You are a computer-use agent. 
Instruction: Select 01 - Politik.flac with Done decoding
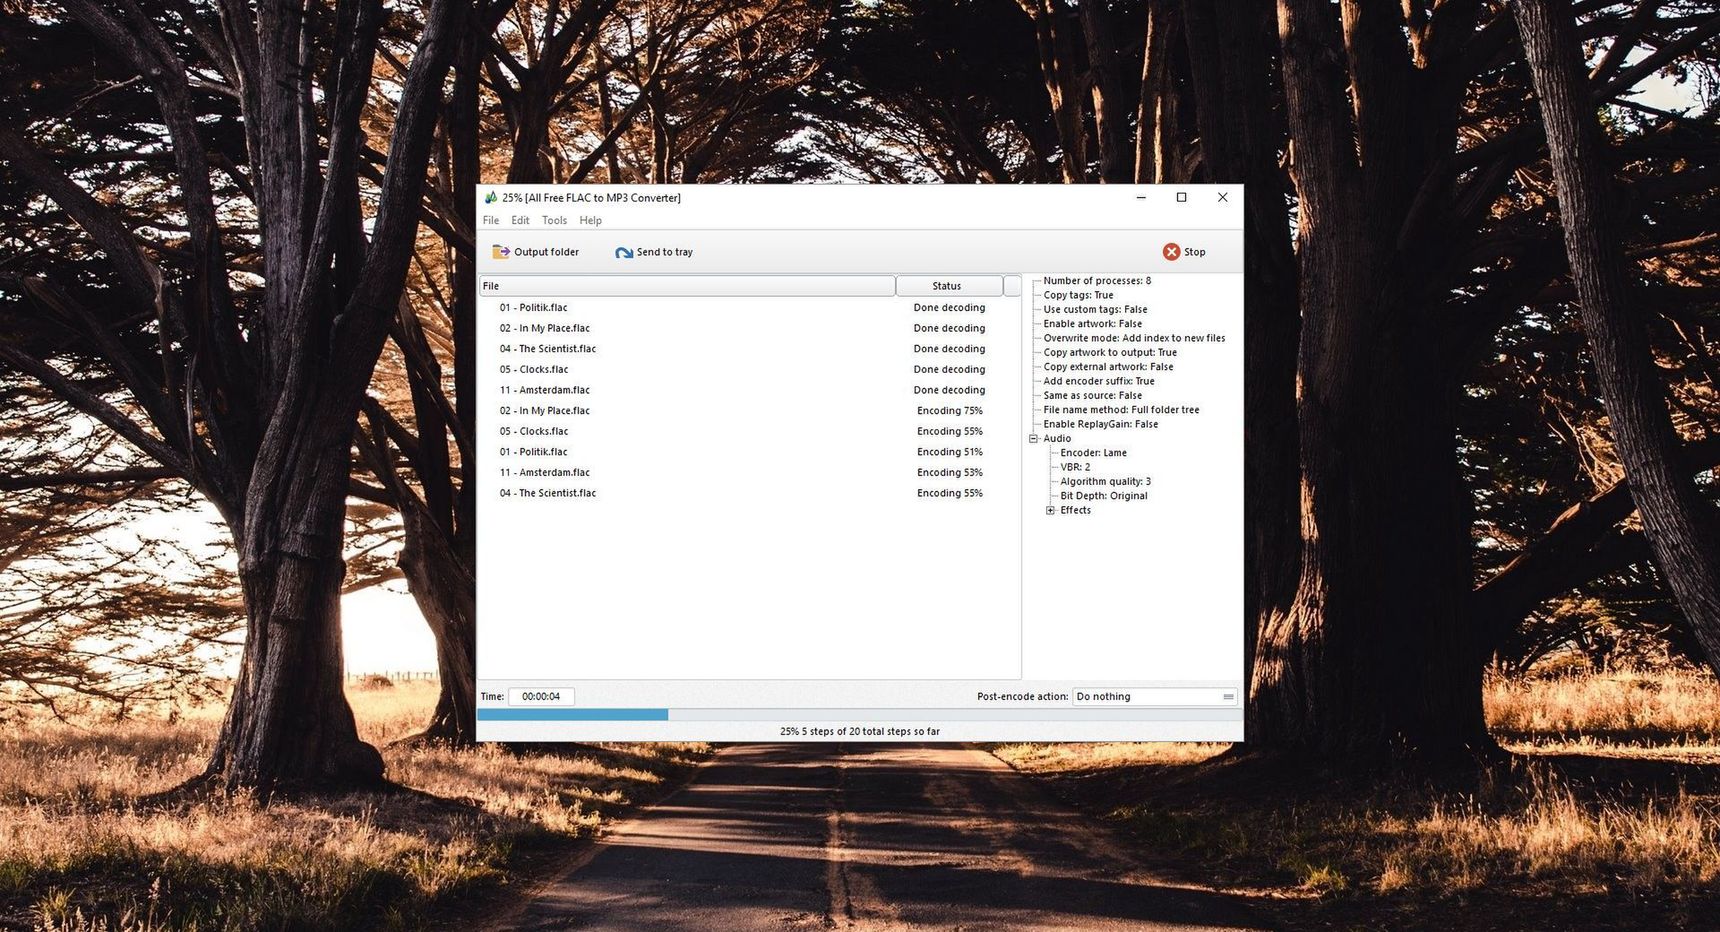[749, 308]
